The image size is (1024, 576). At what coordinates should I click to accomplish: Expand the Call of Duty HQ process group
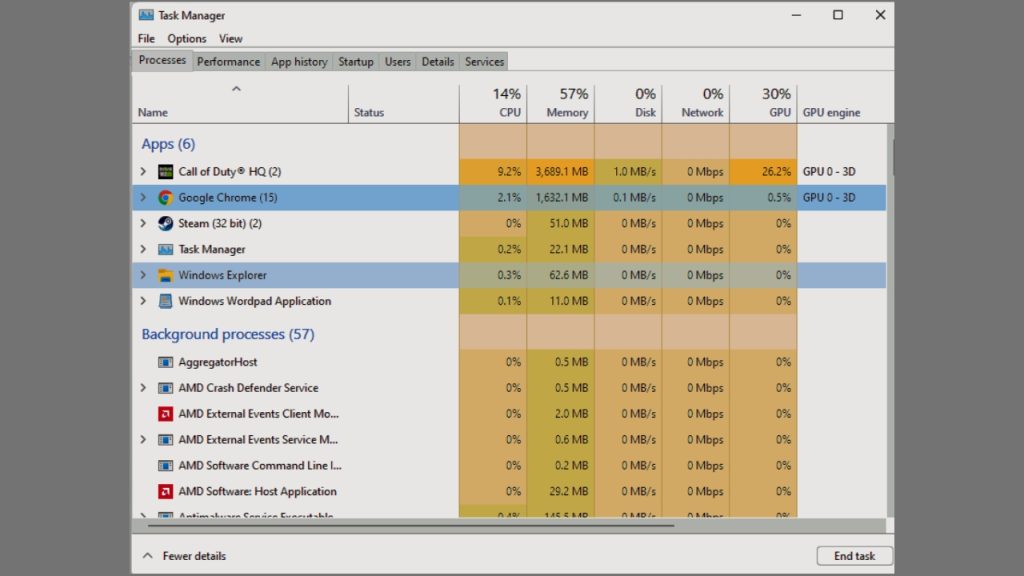click(143, 172)
